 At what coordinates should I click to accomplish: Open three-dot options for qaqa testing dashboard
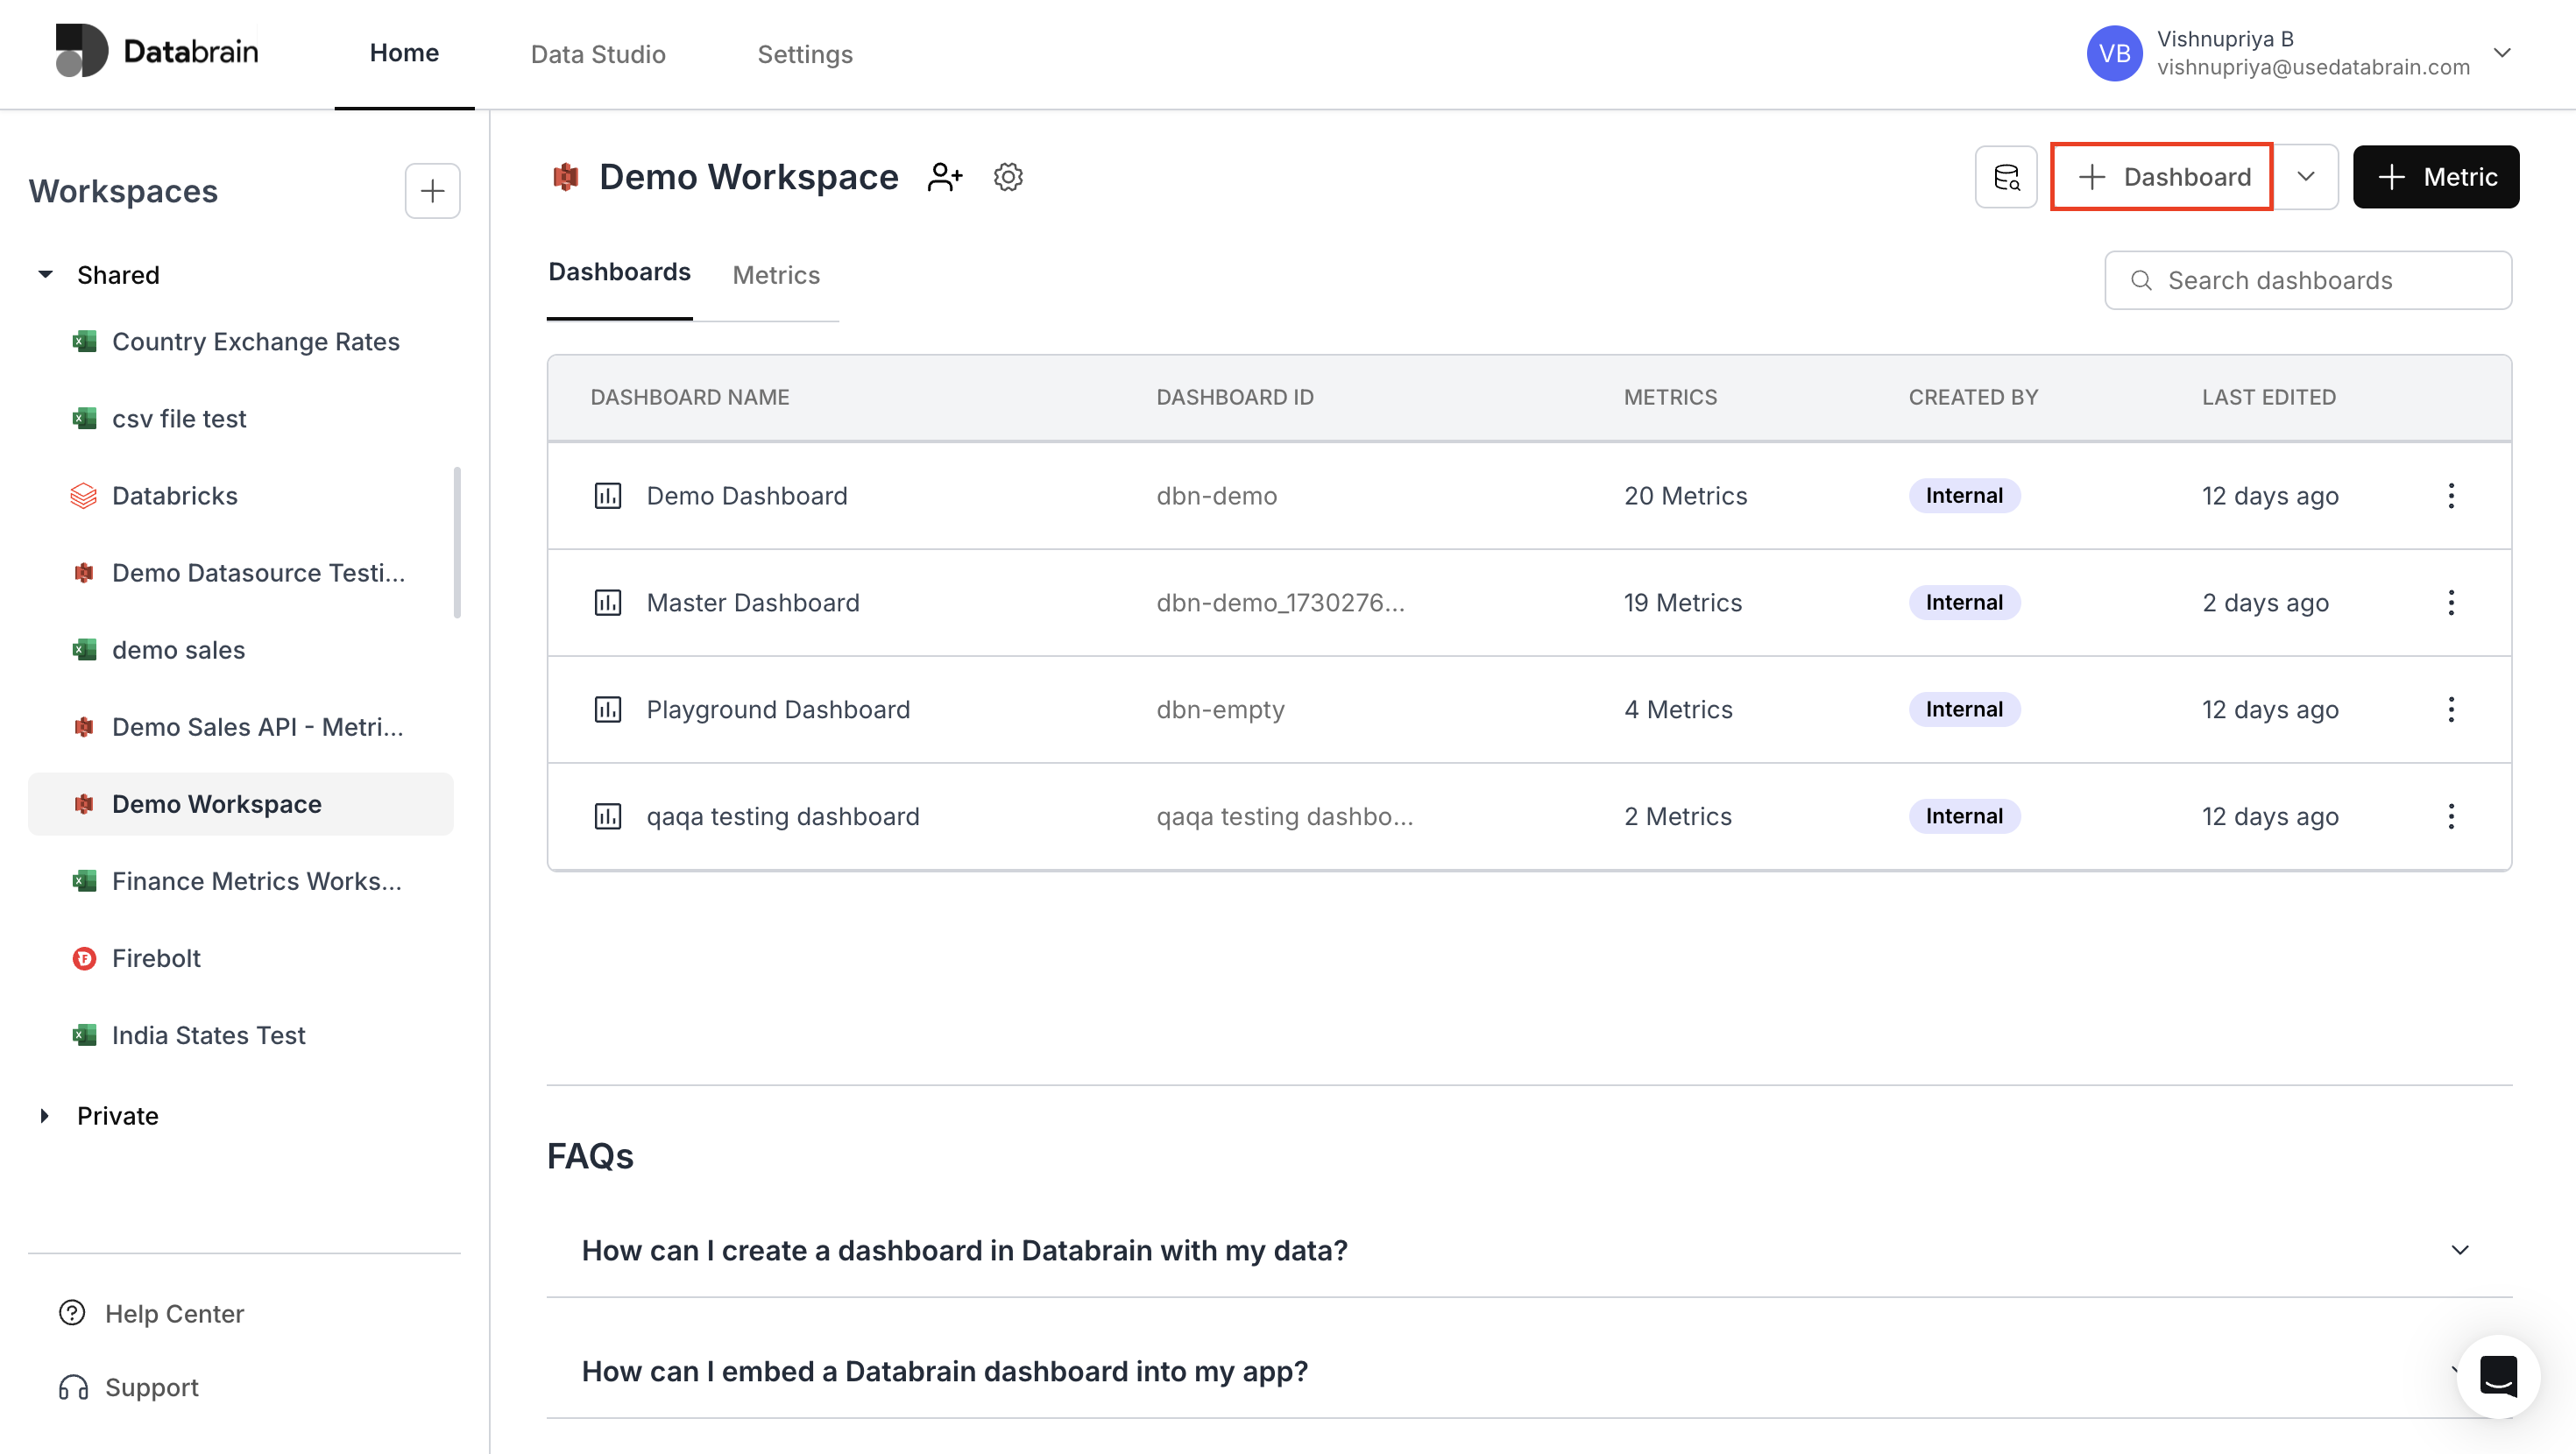tap(2452, 816)
